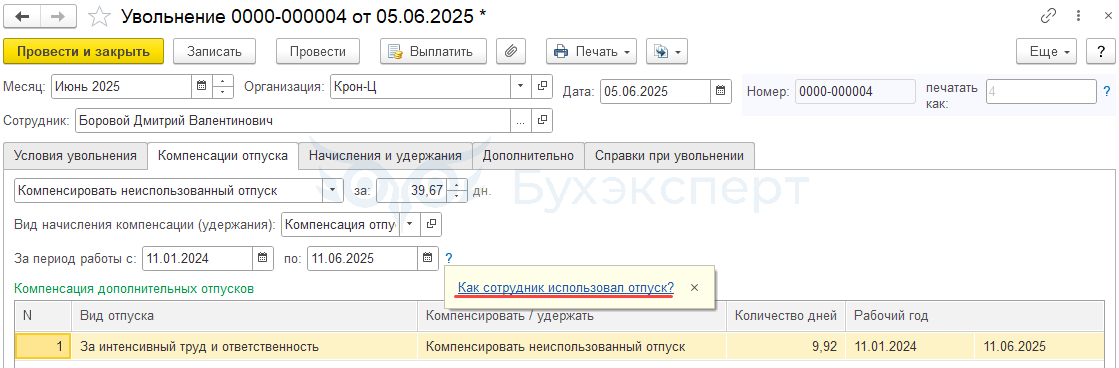
Task: Open hint ? next to печатать как
Action: (1107, 91)
